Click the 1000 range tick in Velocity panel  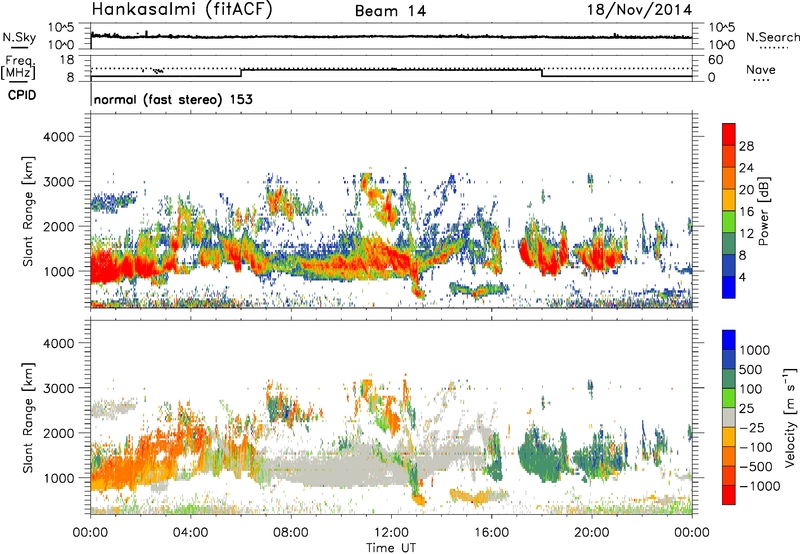click(58, 478)
